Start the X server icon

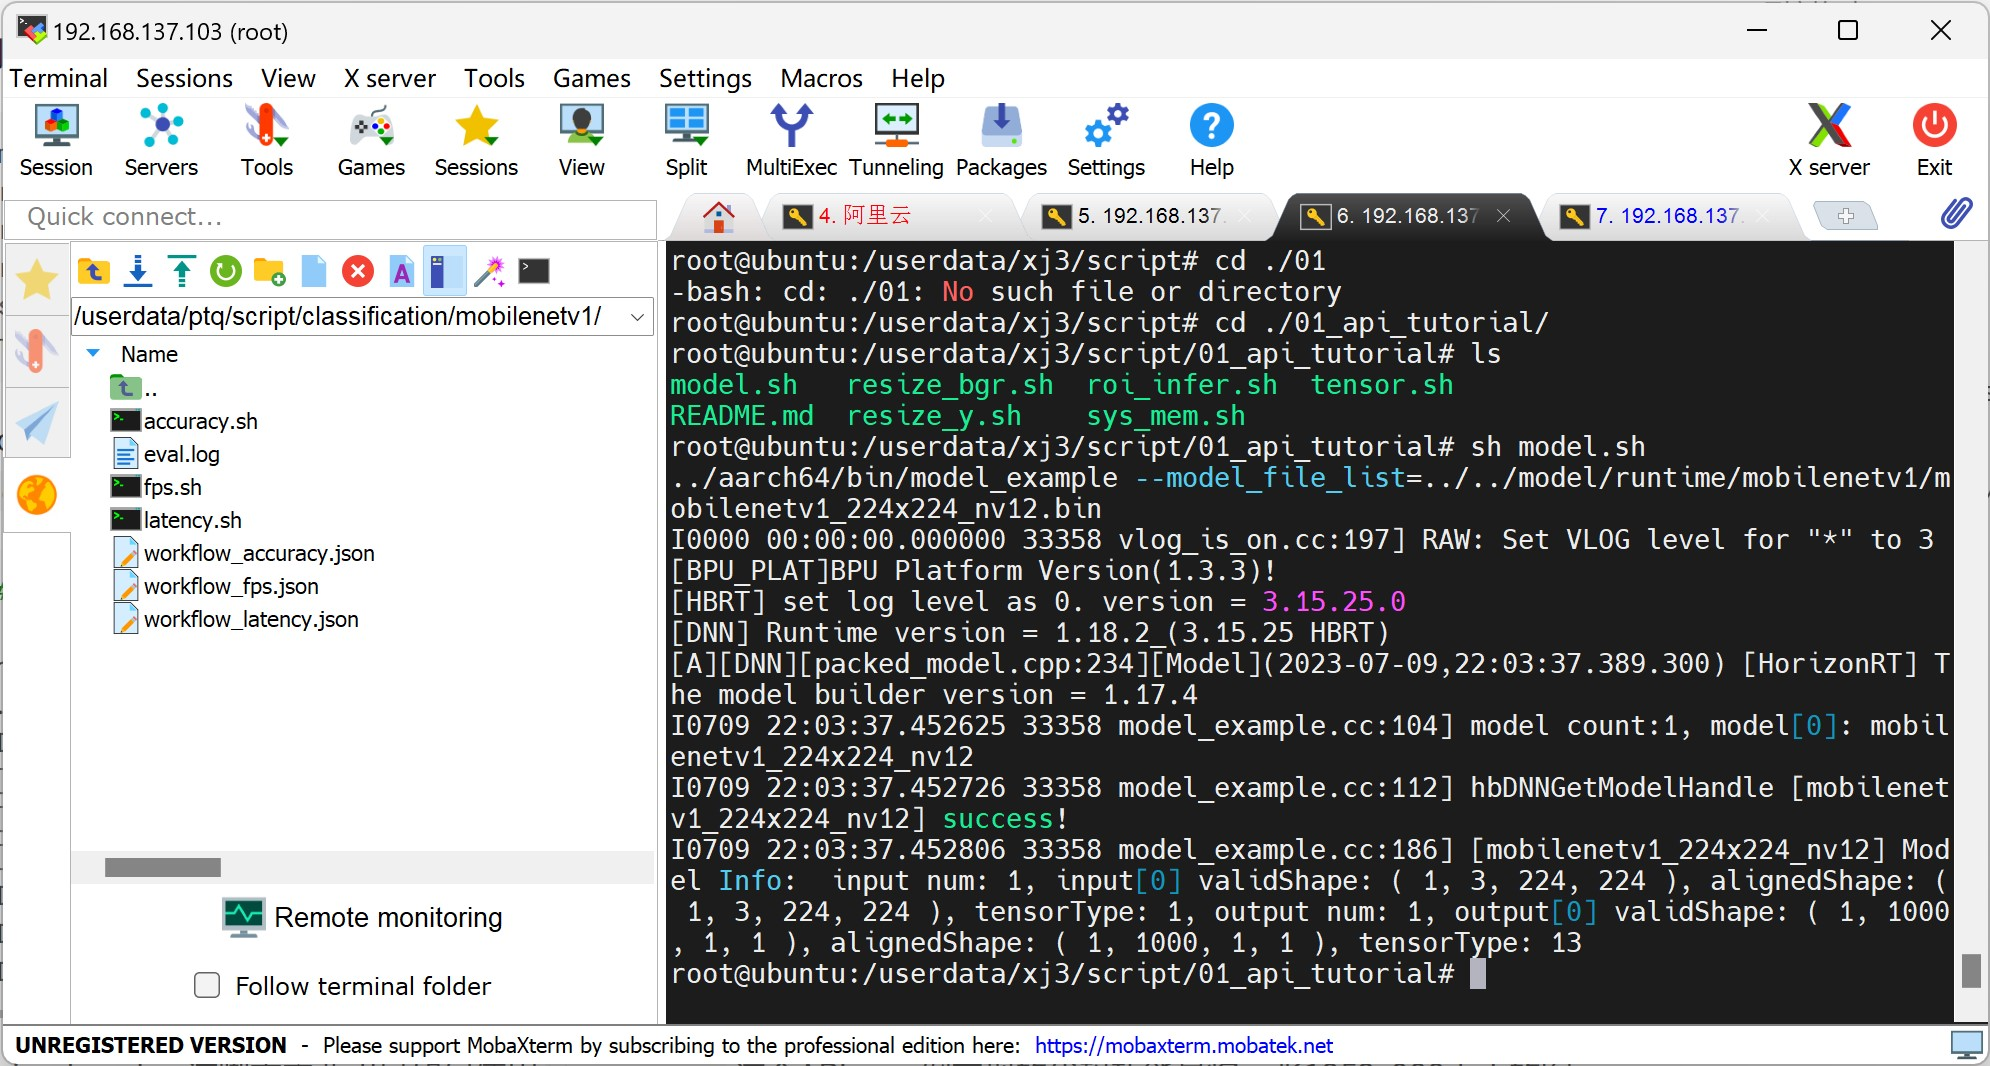pos(1829,141)
